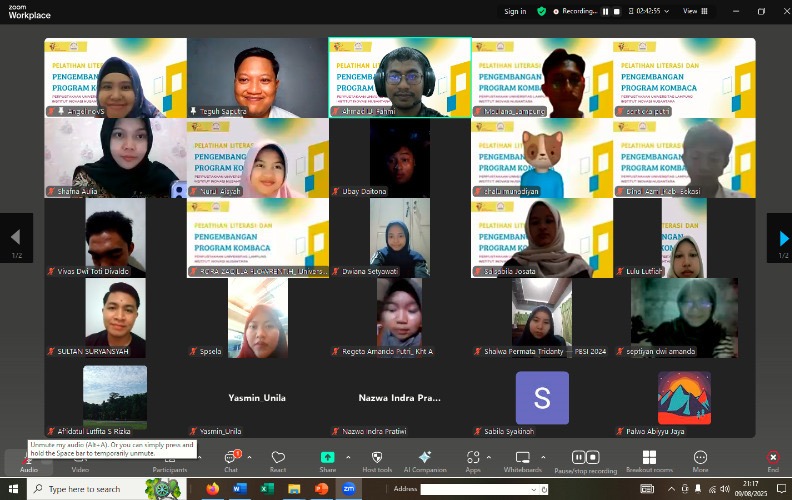Open Host tools shield icon
Screen dimensions: 792x500
tap(377, 458)
